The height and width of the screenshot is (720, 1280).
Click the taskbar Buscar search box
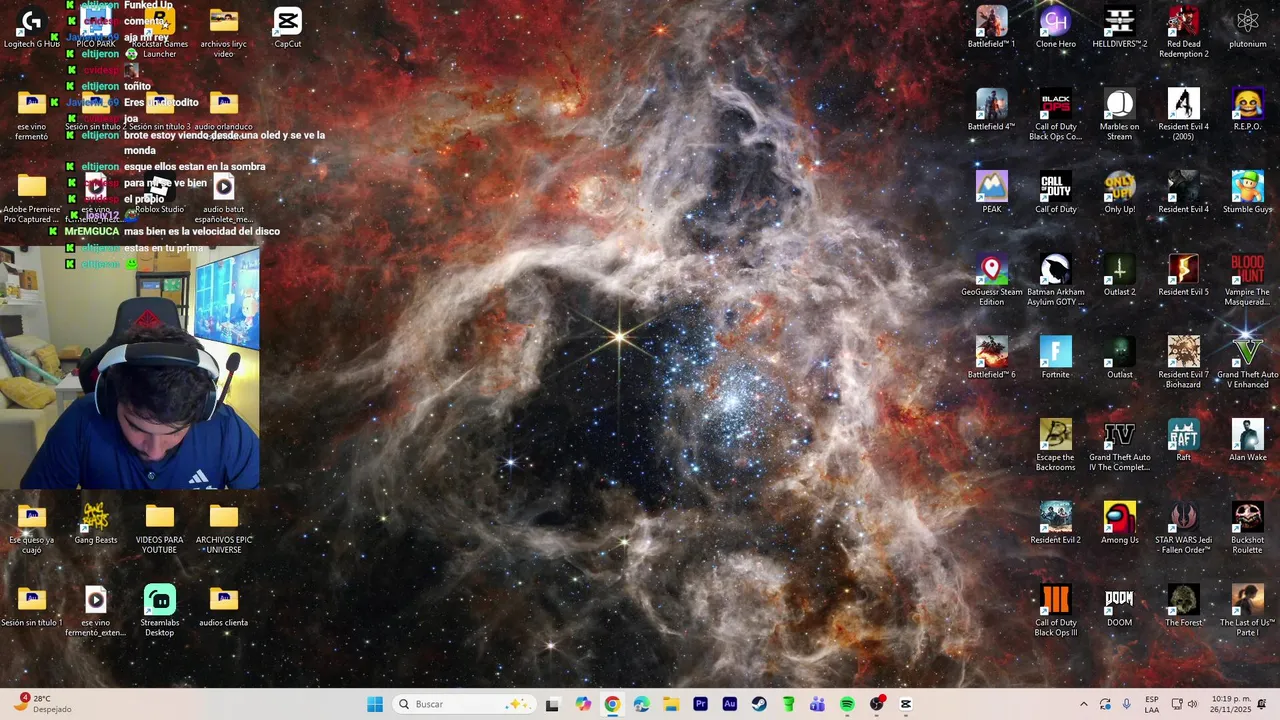pos(463,704)
